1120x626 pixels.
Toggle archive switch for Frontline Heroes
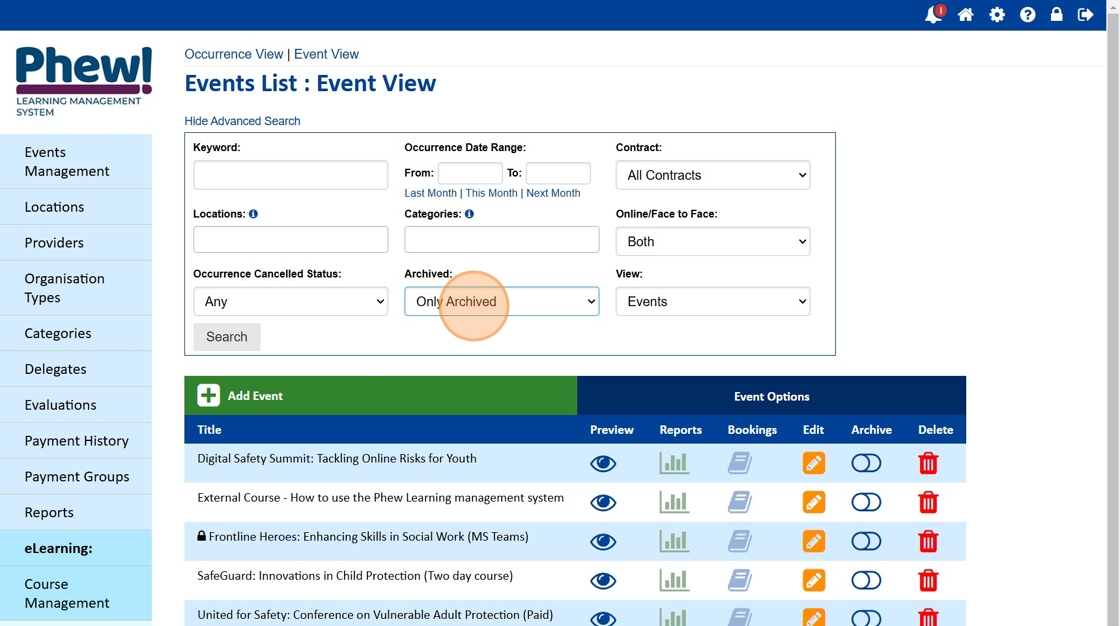[x=866, y=541]
